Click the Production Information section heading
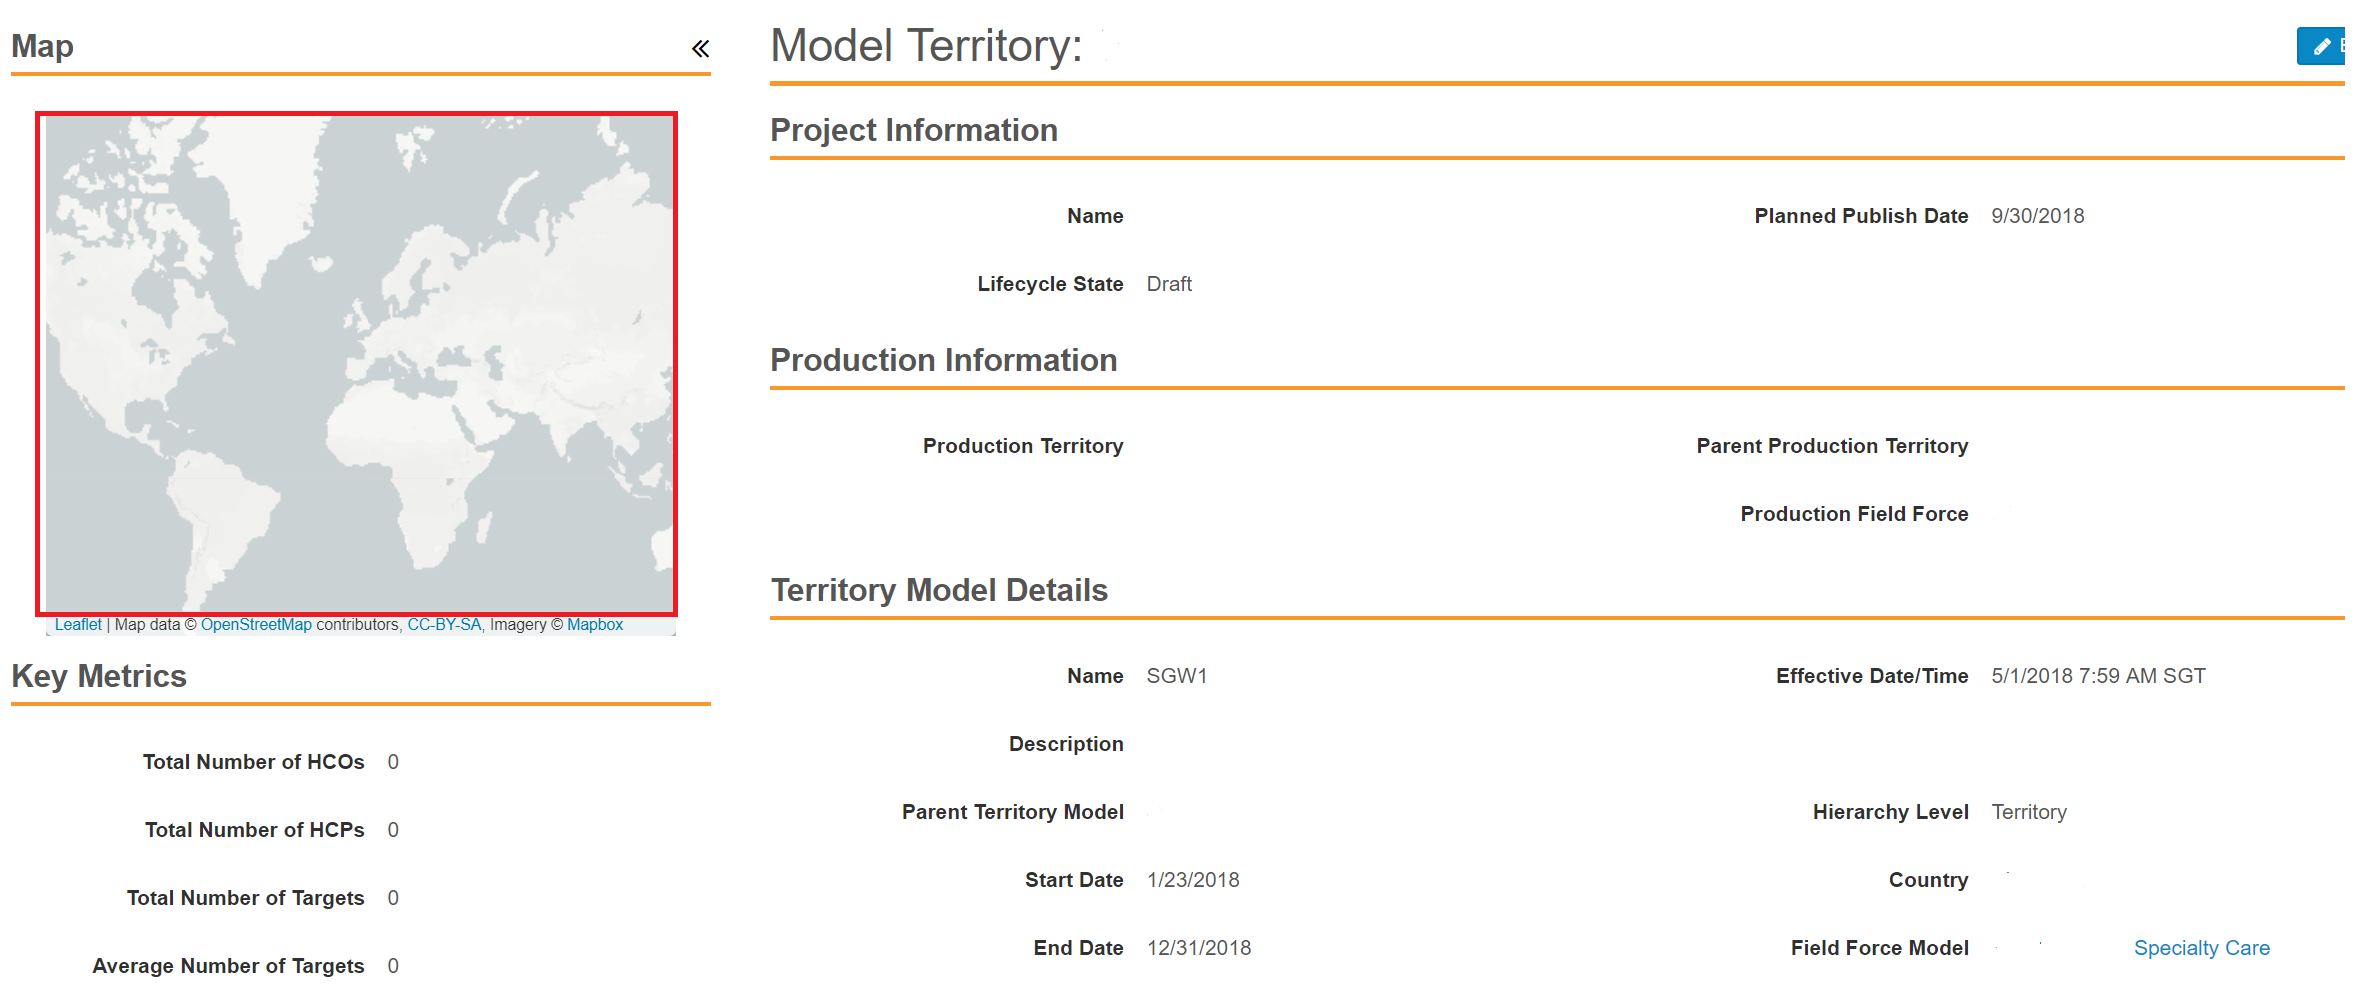 [x=943, y=360]
